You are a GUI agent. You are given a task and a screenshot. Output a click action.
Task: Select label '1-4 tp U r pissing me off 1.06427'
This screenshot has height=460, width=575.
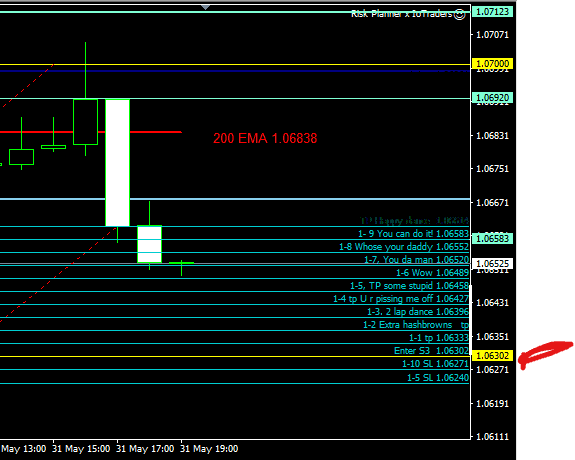pyautogui.click(x=401, y=299)
